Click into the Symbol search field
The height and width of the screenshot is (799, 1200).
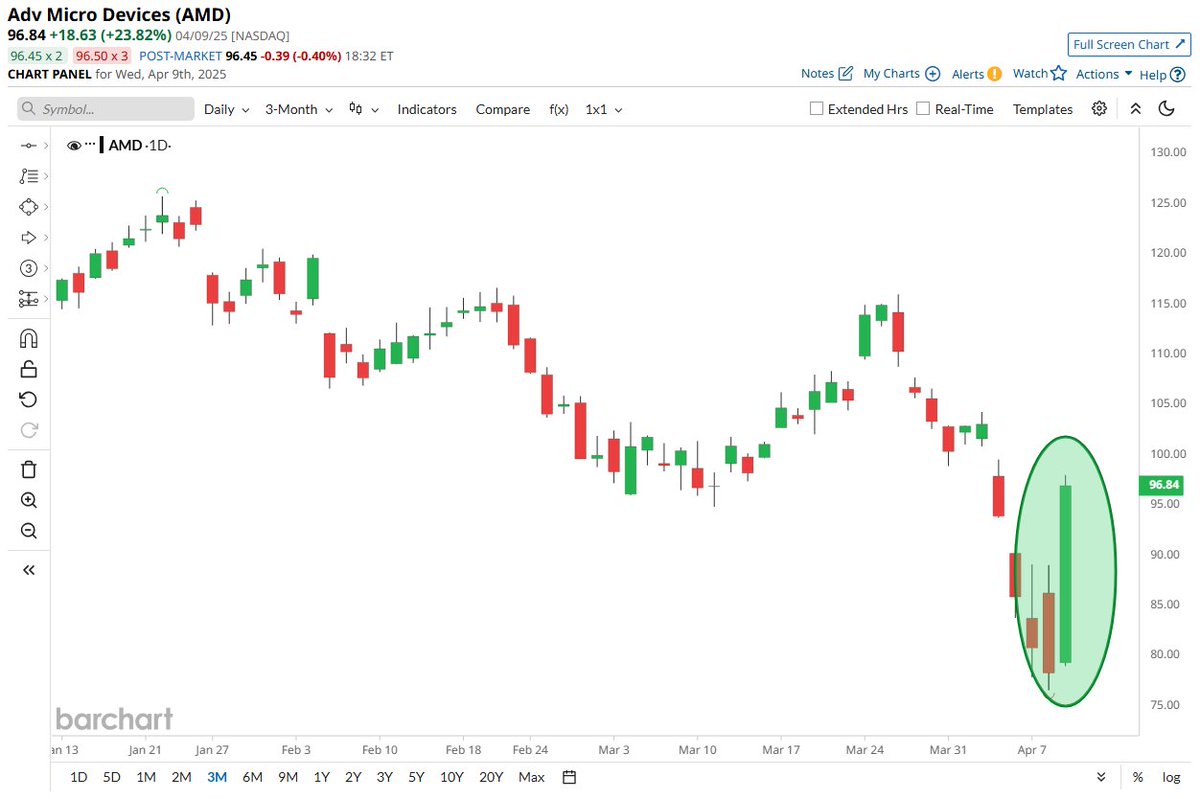click(106, 109)
